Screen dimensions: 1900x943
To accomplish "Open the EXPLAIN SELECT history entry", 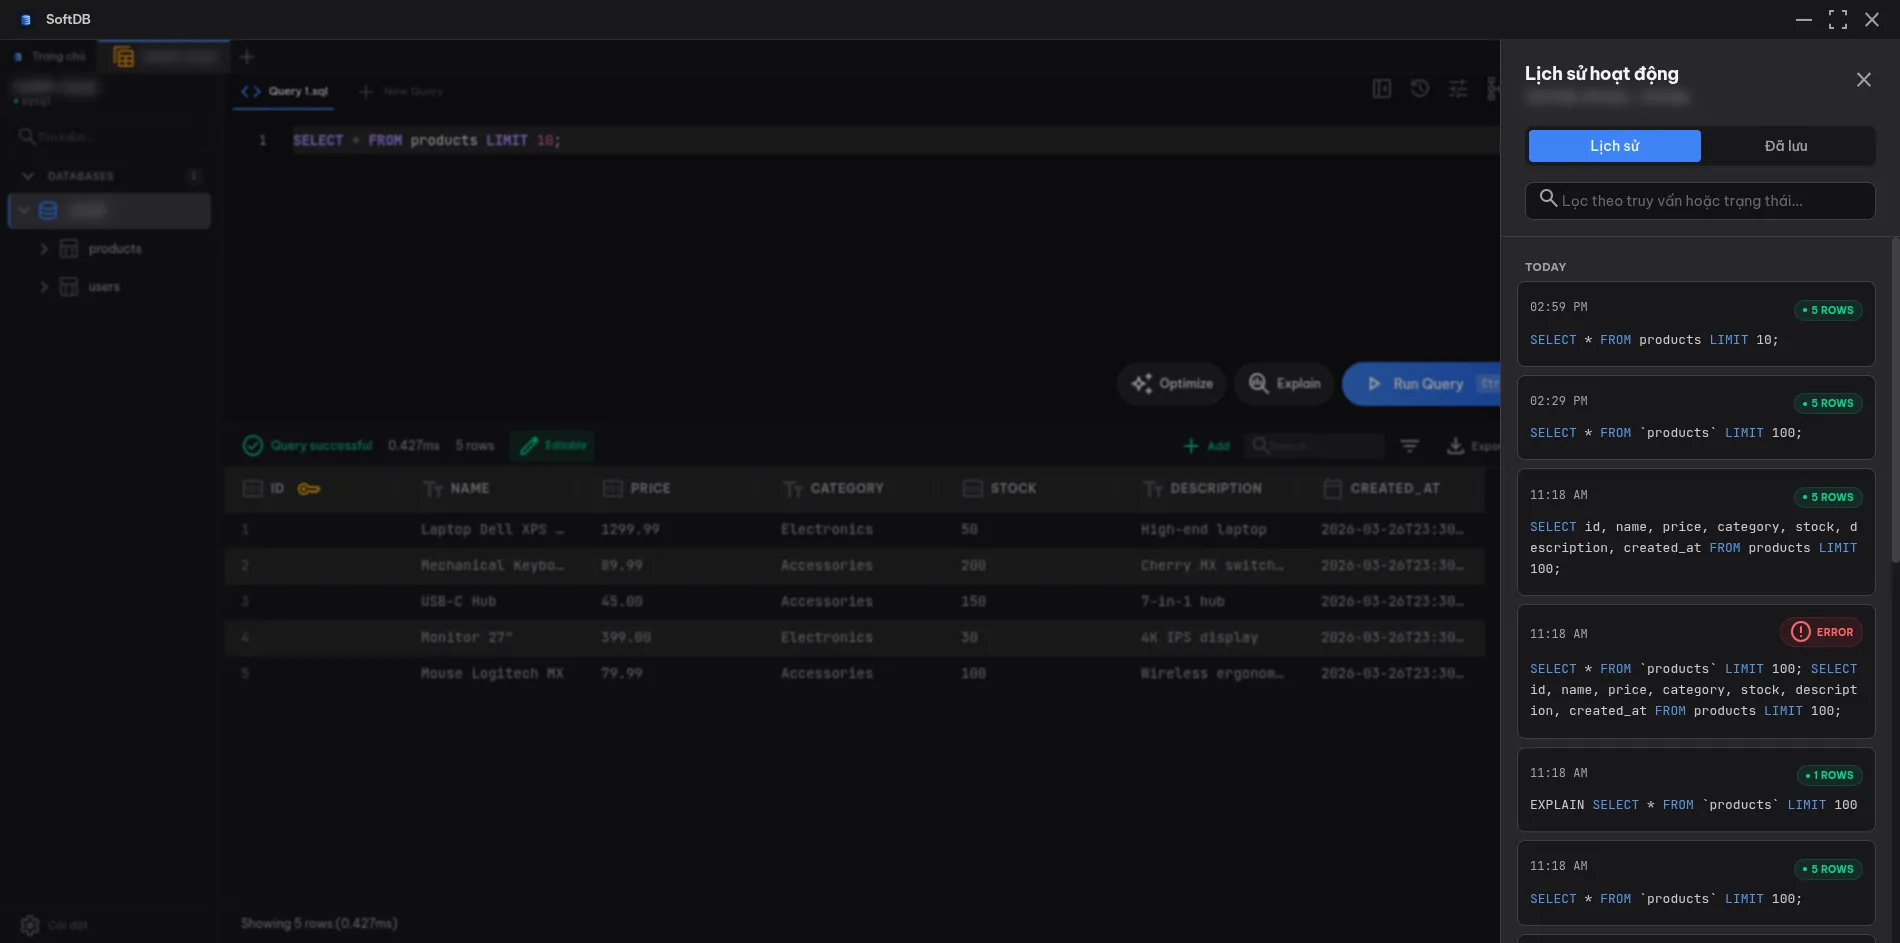I will pos(1695,790).
